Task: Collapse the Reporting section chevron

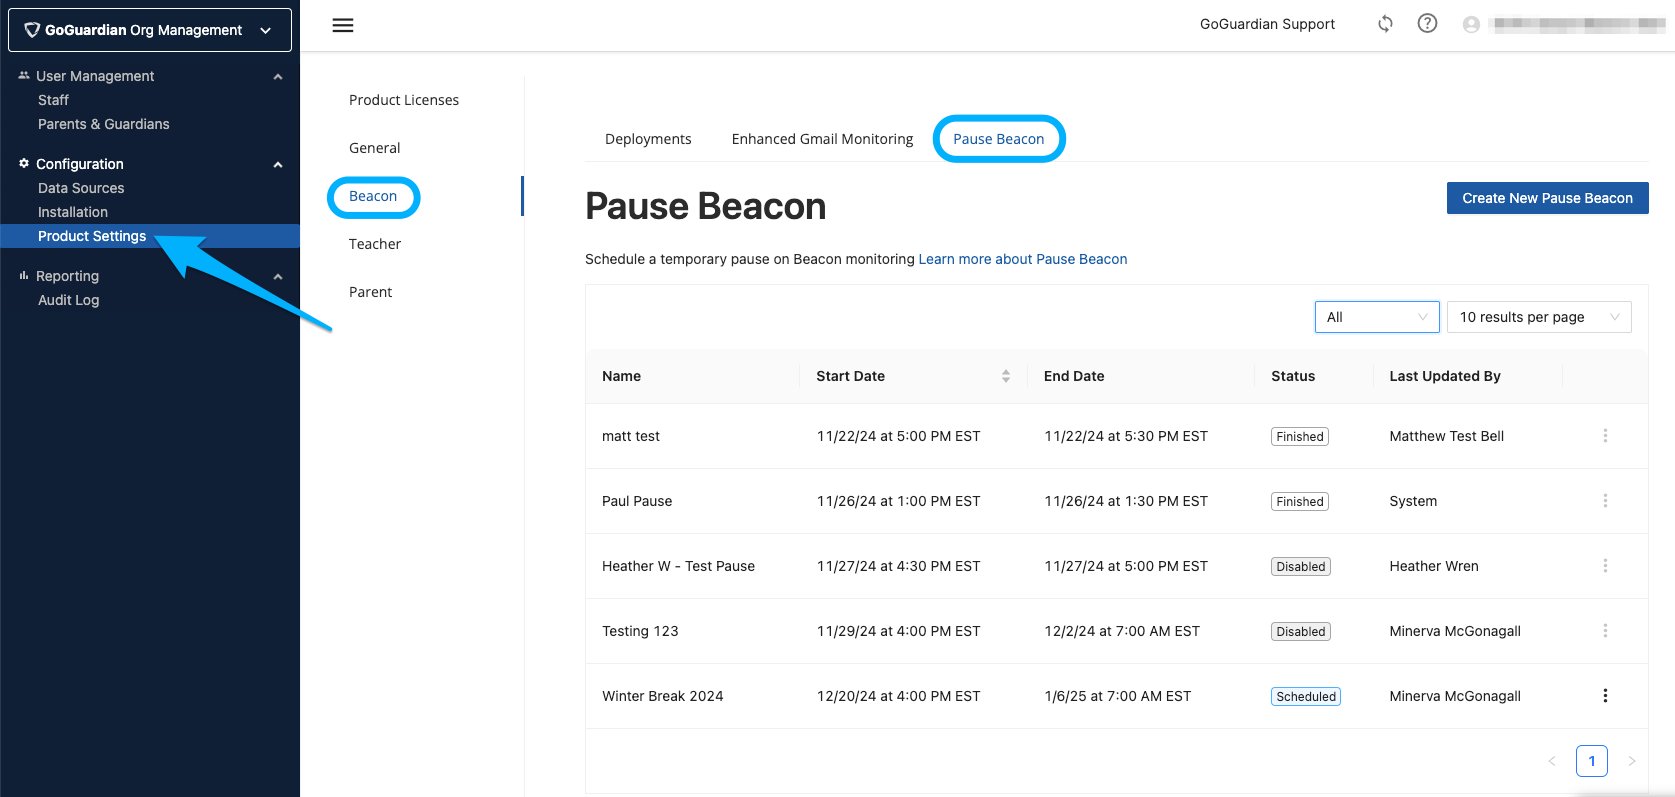Action: pyautogui.click(x=278, y=277)
